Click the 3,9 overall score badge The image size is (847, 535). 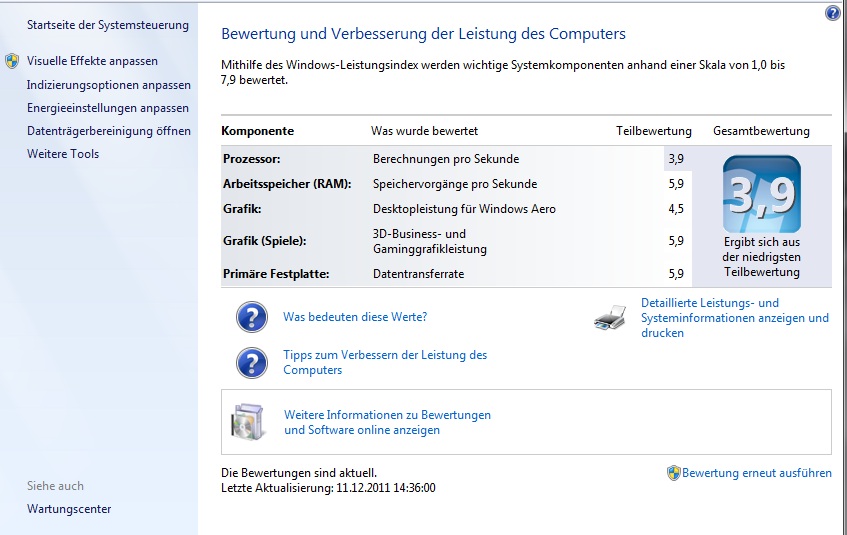point(762,194)
